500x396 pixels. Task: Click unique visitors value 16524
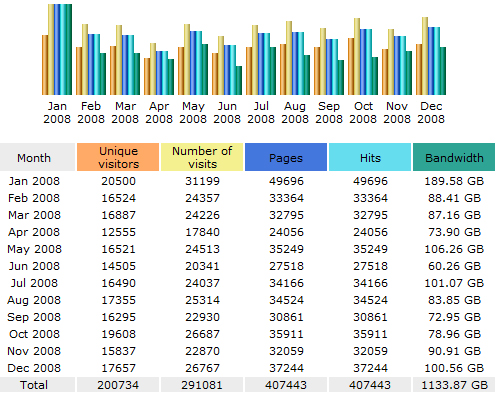click(118, 198)
